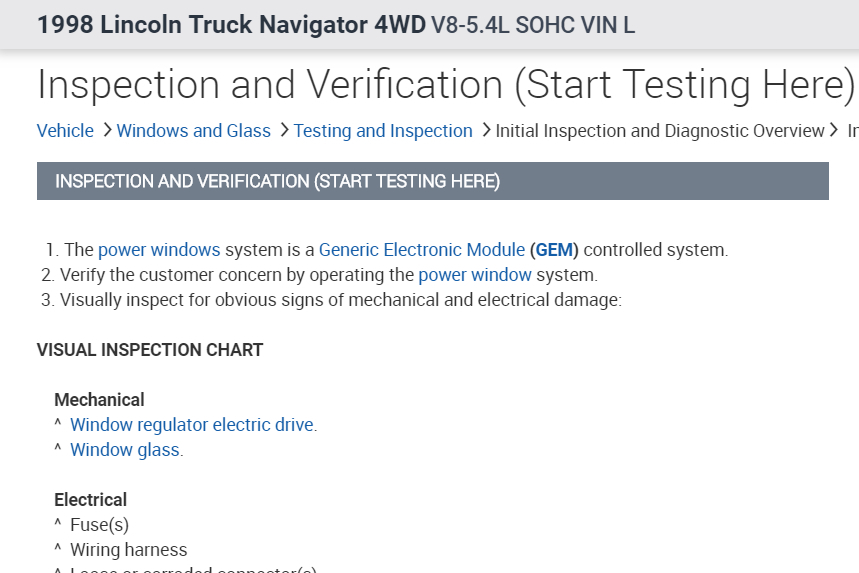Open the Window glass link
This screenshot has width=859, height=573.
126,450
